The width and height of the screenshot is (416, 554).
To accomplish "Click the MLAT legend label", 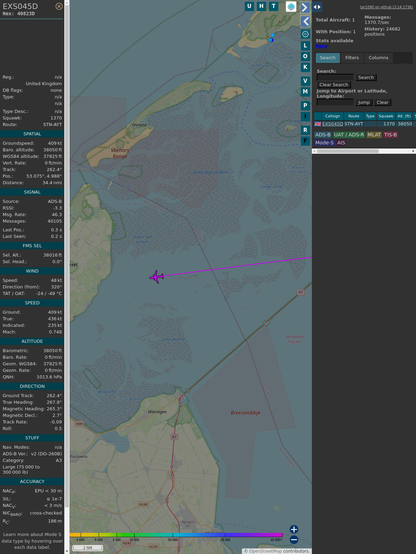I will pyautogui.click(x=374, y=135).
